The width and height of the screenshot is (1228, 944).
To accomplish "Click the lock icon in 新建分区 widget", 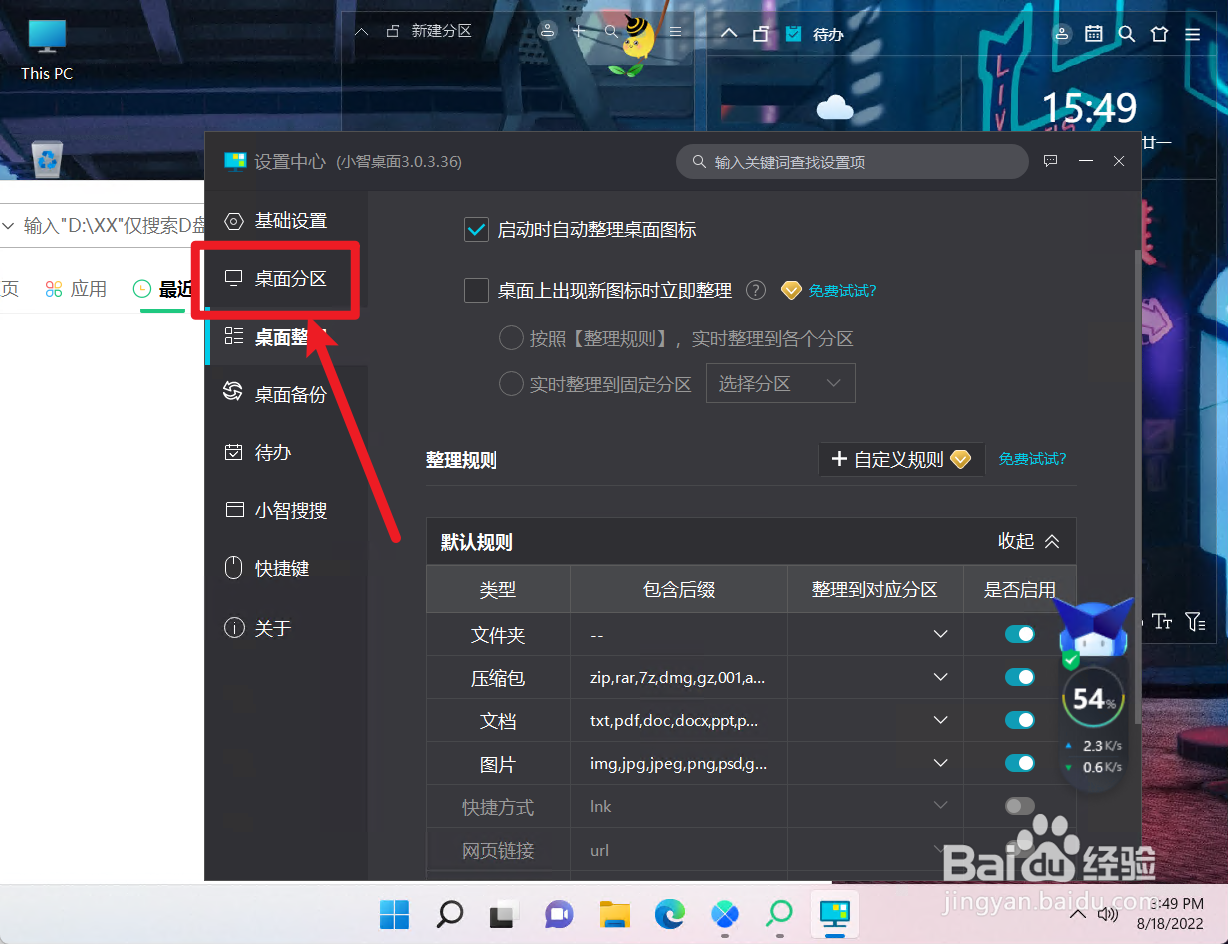I will (x=392, y=31).
